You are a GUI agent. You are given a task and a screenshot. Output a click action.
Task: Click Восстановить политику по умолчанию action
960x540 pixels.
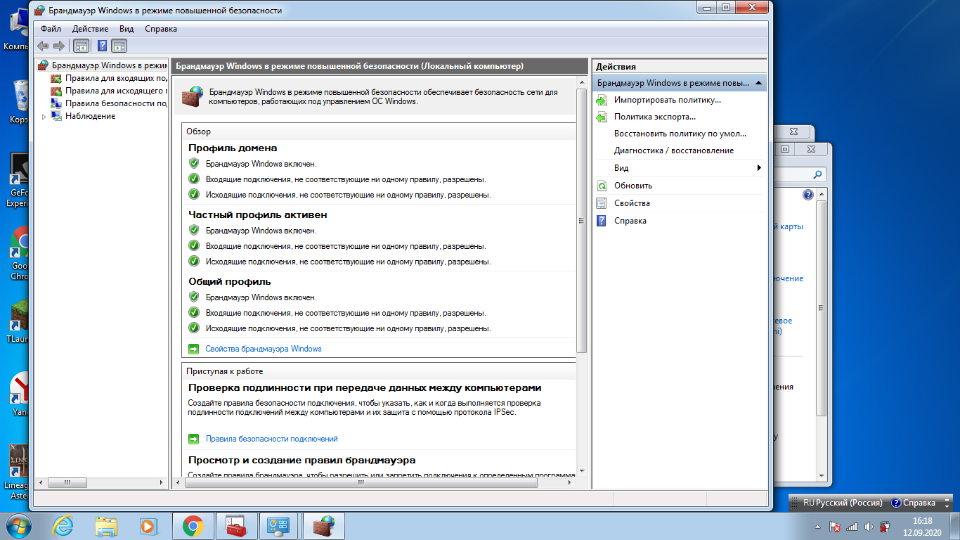680,133
